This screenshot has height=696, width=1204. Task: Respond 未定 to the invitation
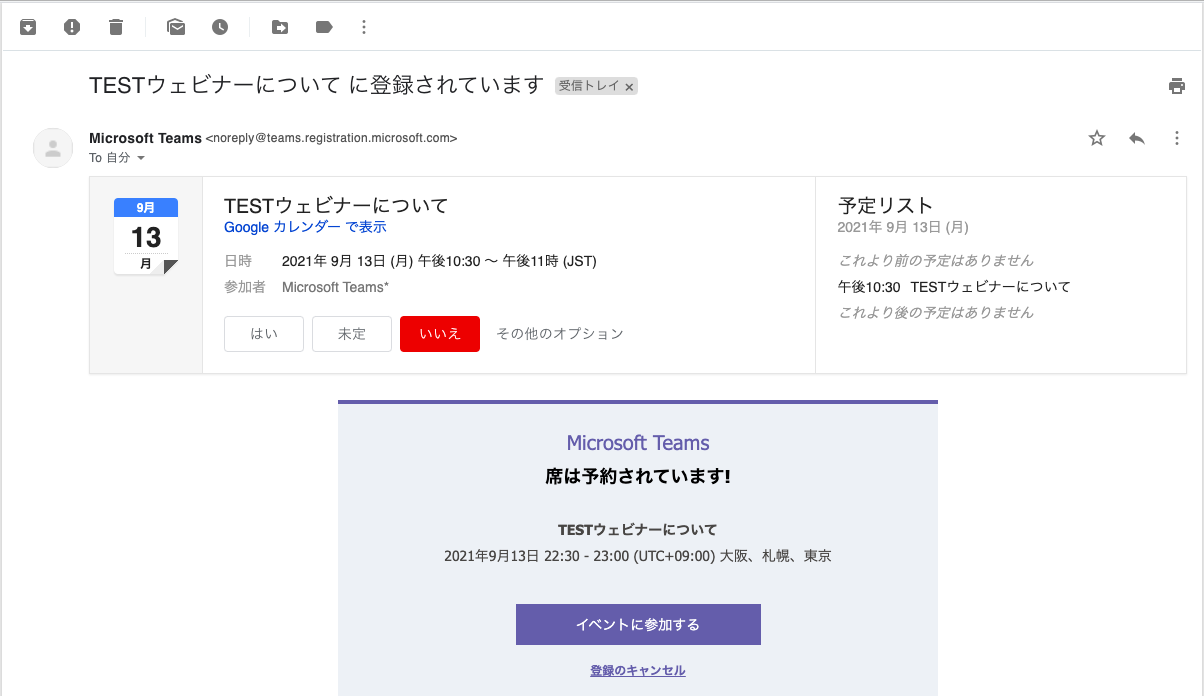(352, 334)
